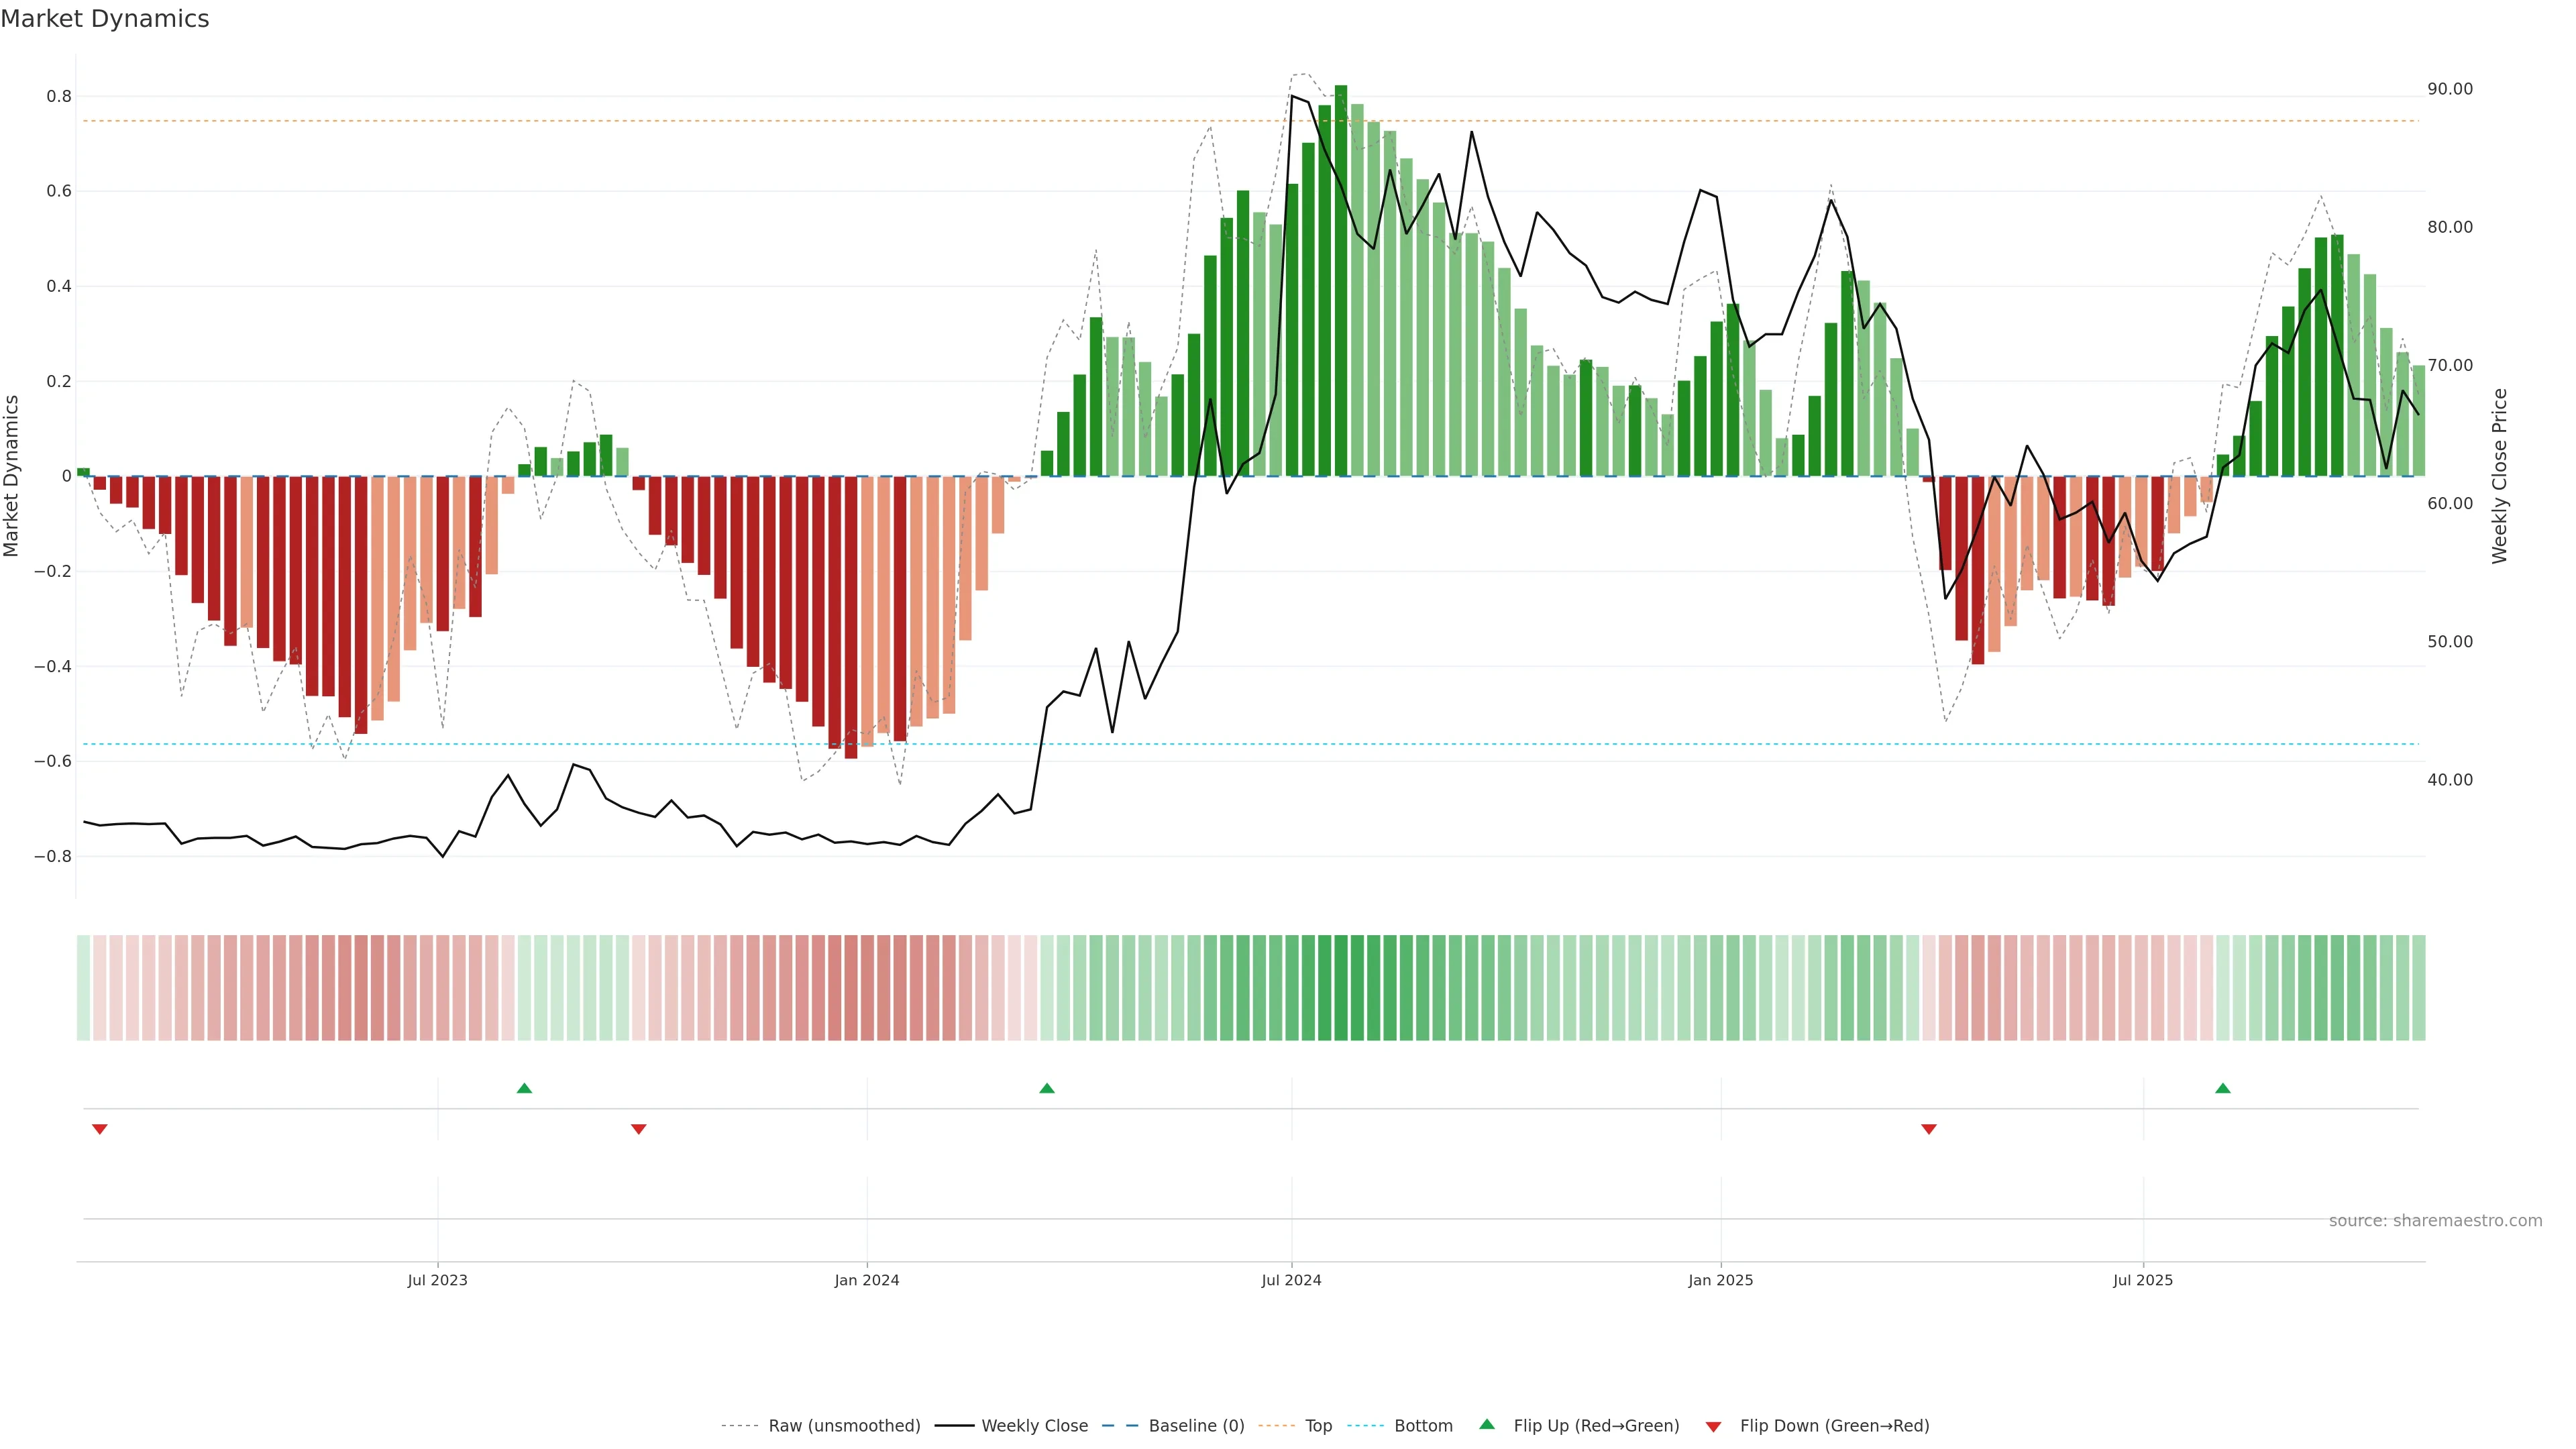Screen dimensions: 2576x1449
Task: Click the Market Dynamics chart title
Action: (105, 19)
